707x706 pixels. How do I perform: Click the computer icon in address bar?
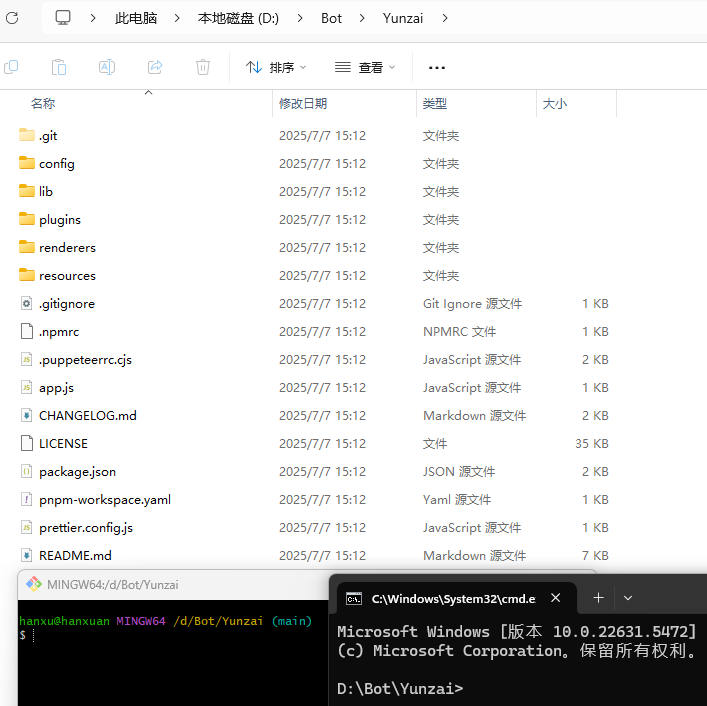(63, 18)
